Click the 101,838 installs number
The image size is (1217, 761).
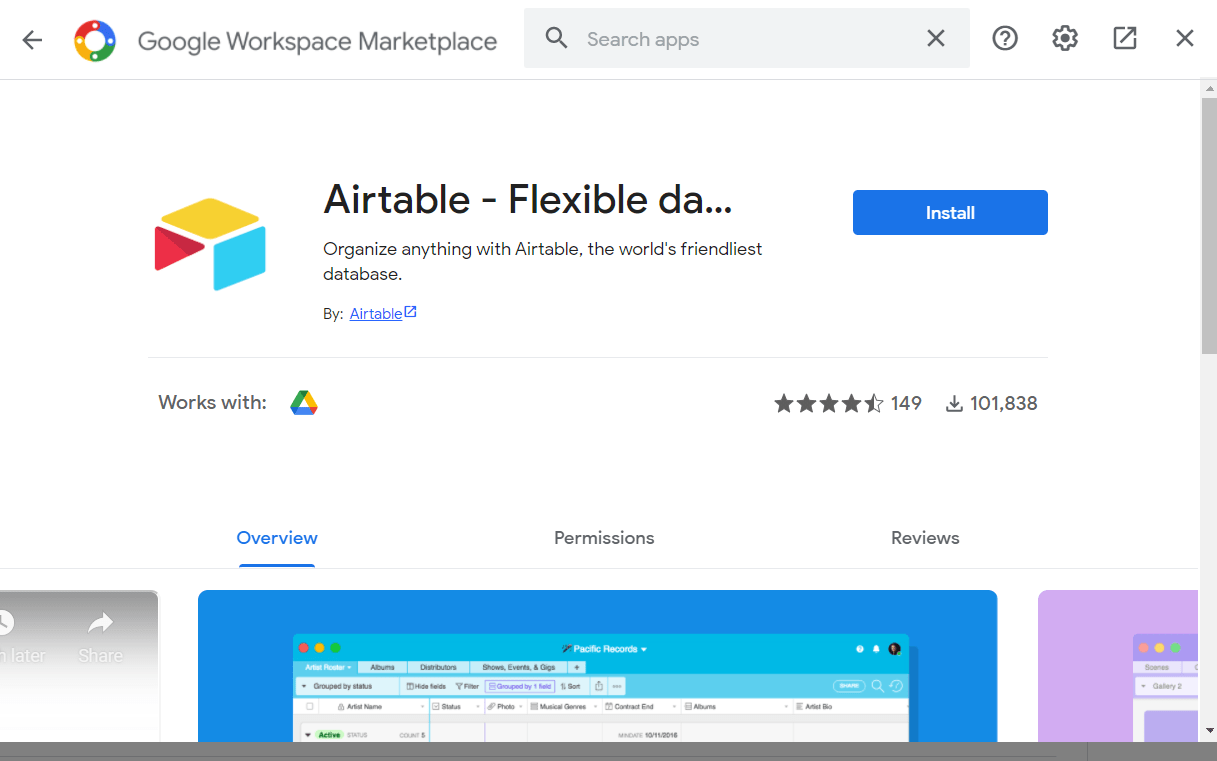coord(1004,404)
